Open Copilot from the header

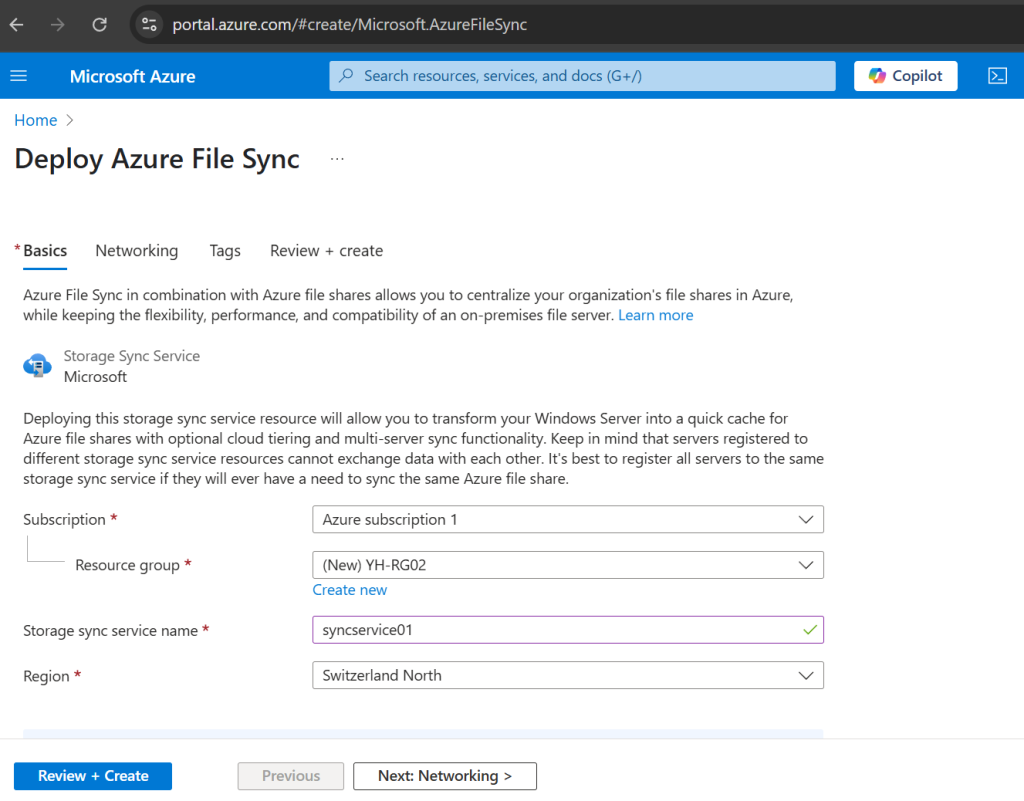coord(905,76)
